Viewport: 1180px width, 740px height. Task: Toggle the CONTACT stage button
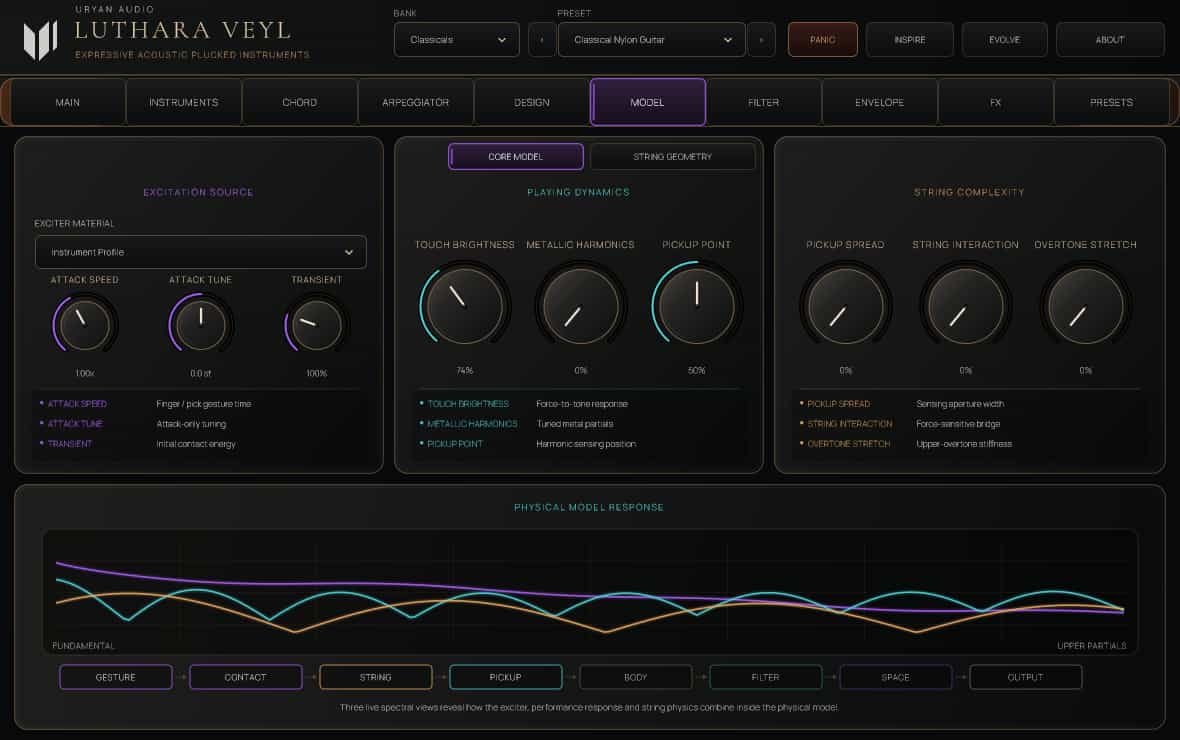click(x=245, y=678)
